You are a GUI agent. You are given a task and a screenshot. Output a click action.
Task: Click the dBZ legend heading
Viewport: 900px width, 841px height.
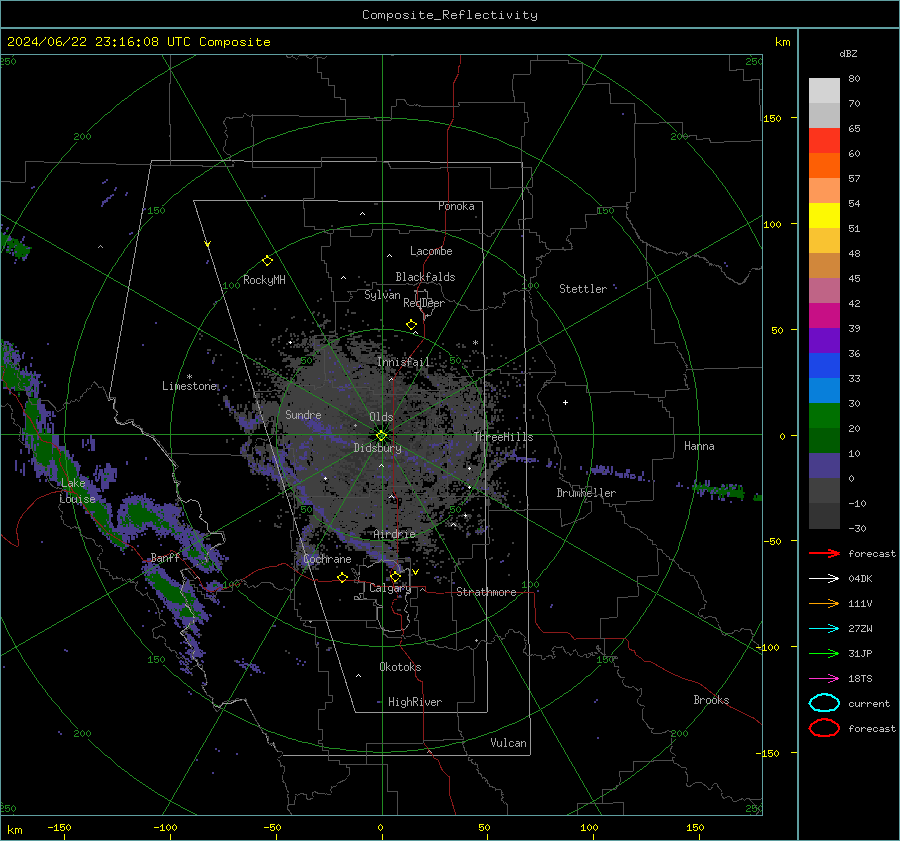(x=848, y=53)
